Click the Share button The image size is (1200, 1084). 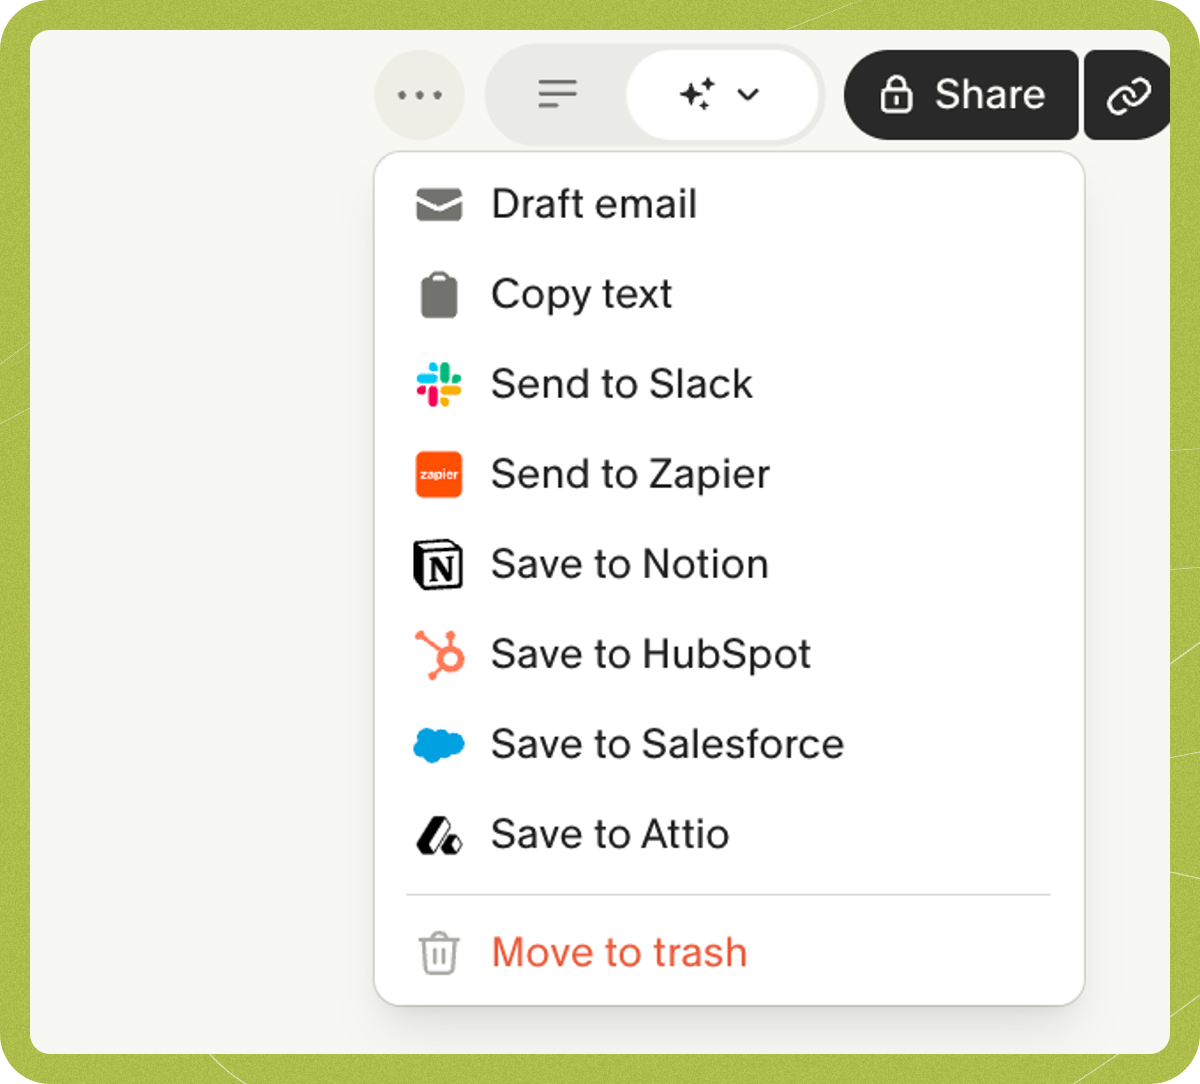[x=961, y=95]
